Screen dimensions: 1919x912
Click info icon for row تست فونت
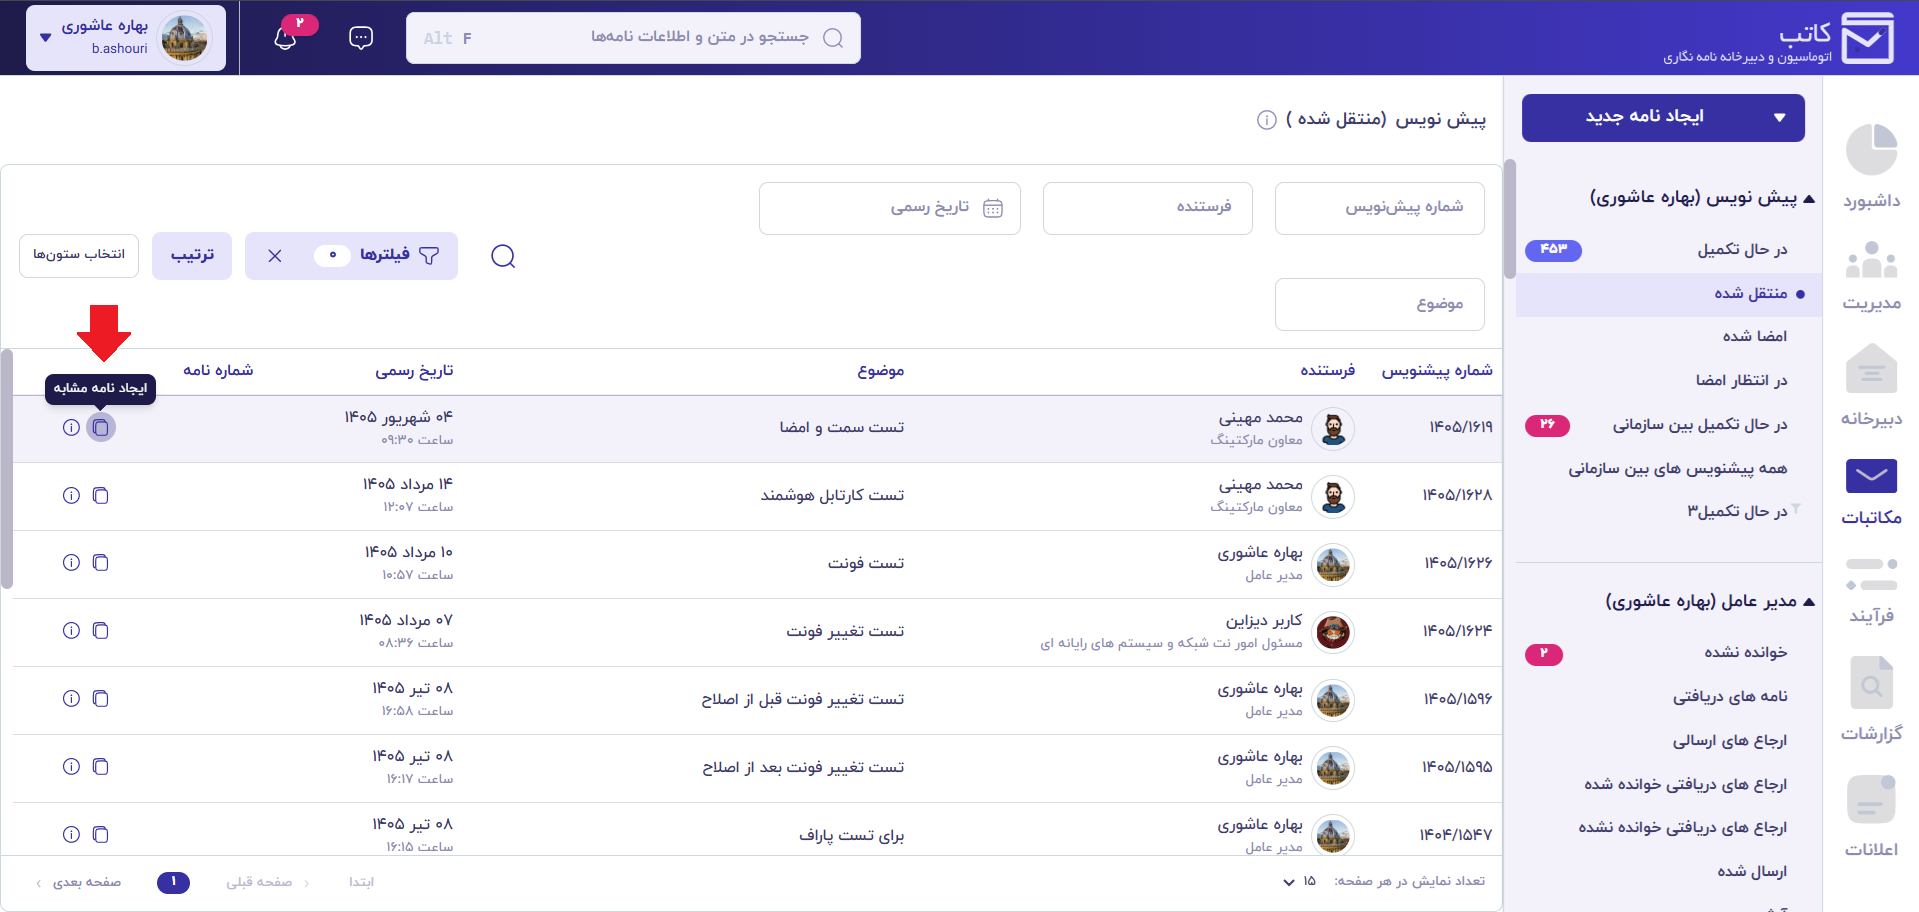[x=71, y=562]
